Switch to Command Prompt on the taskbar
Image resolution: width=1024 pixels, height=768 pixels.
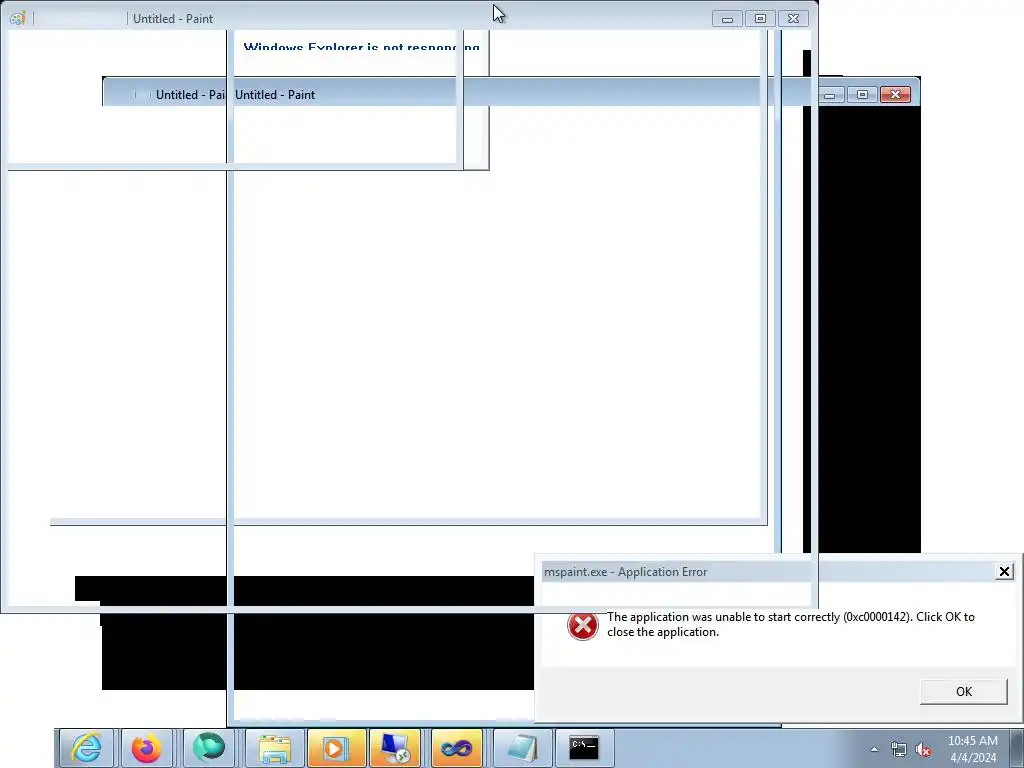(x=584, y=748)
